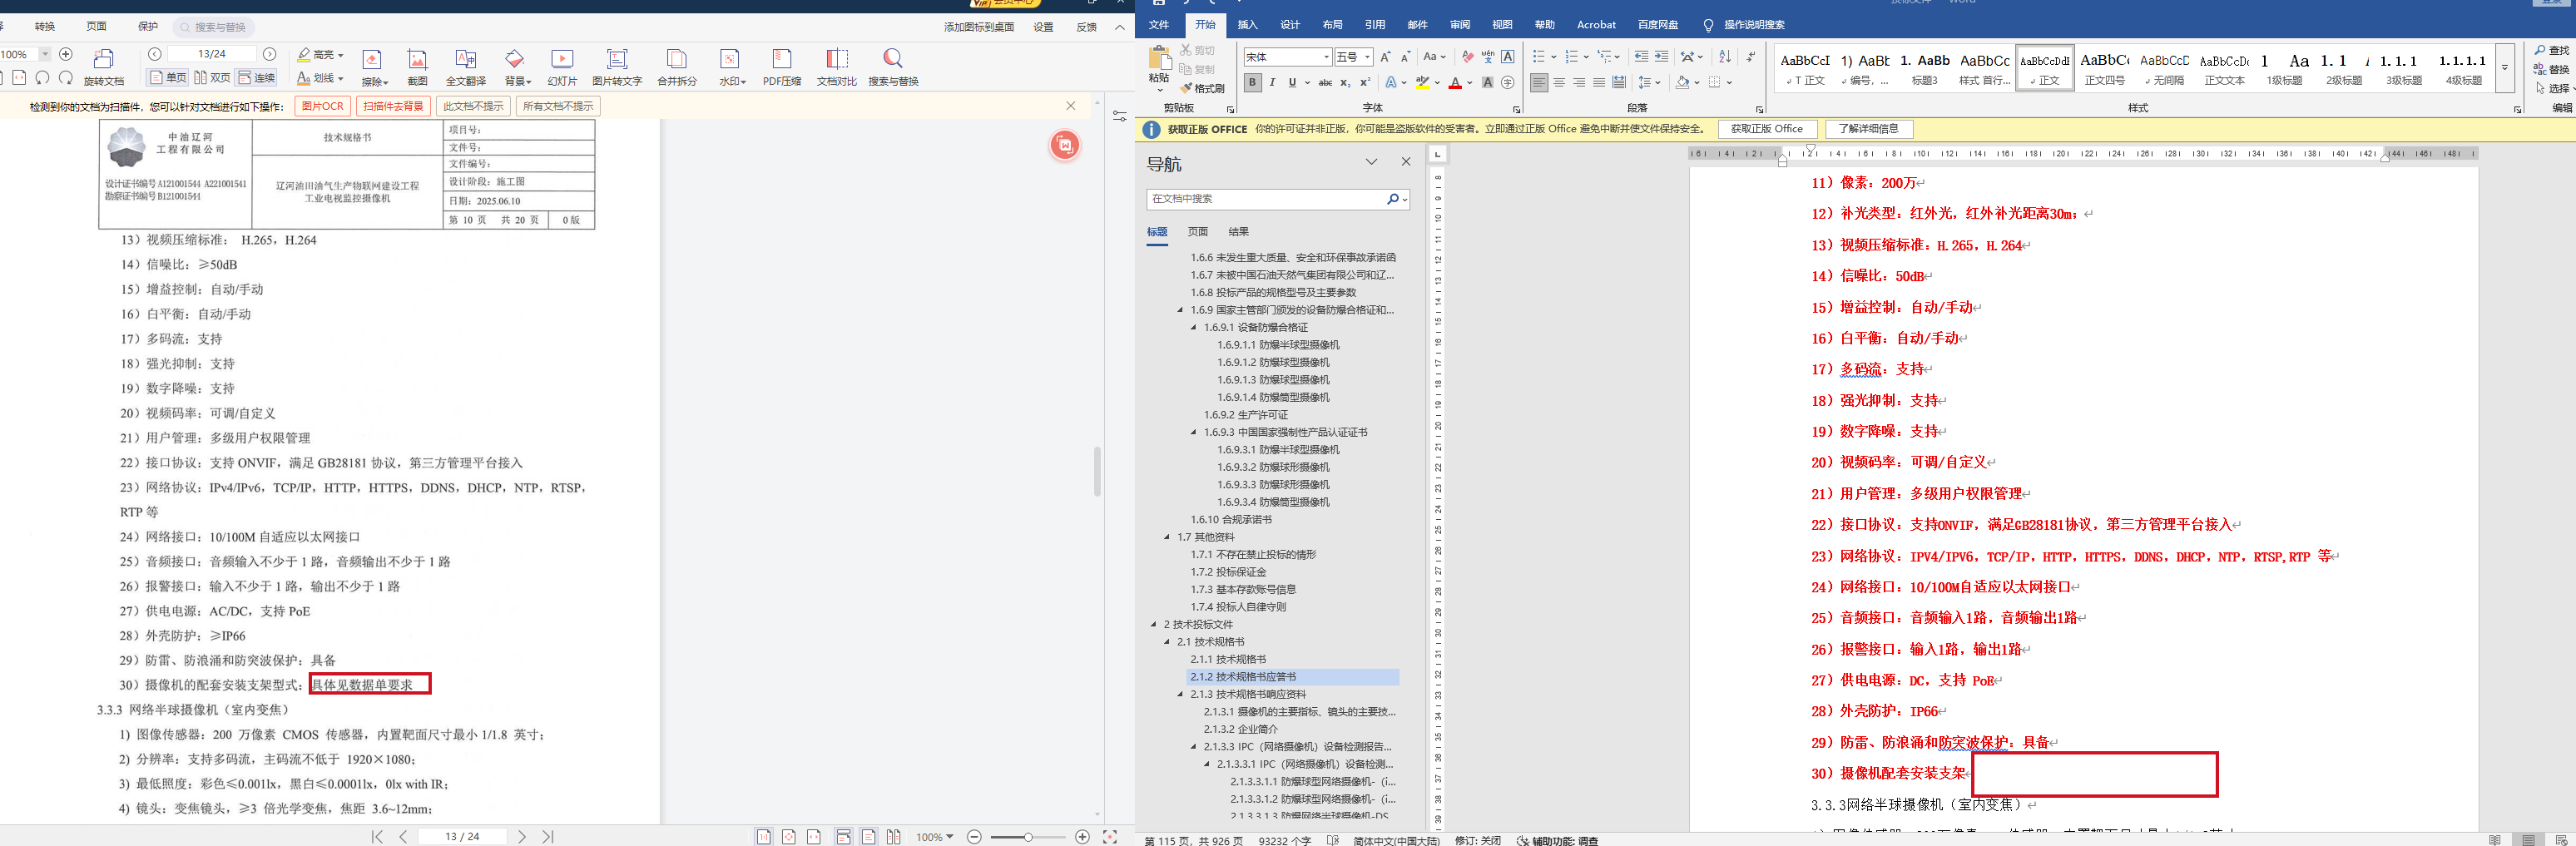2576x846 pixels.
Task: Click 在文档中搜索 navigation search box
Action: click(1278, 199)
